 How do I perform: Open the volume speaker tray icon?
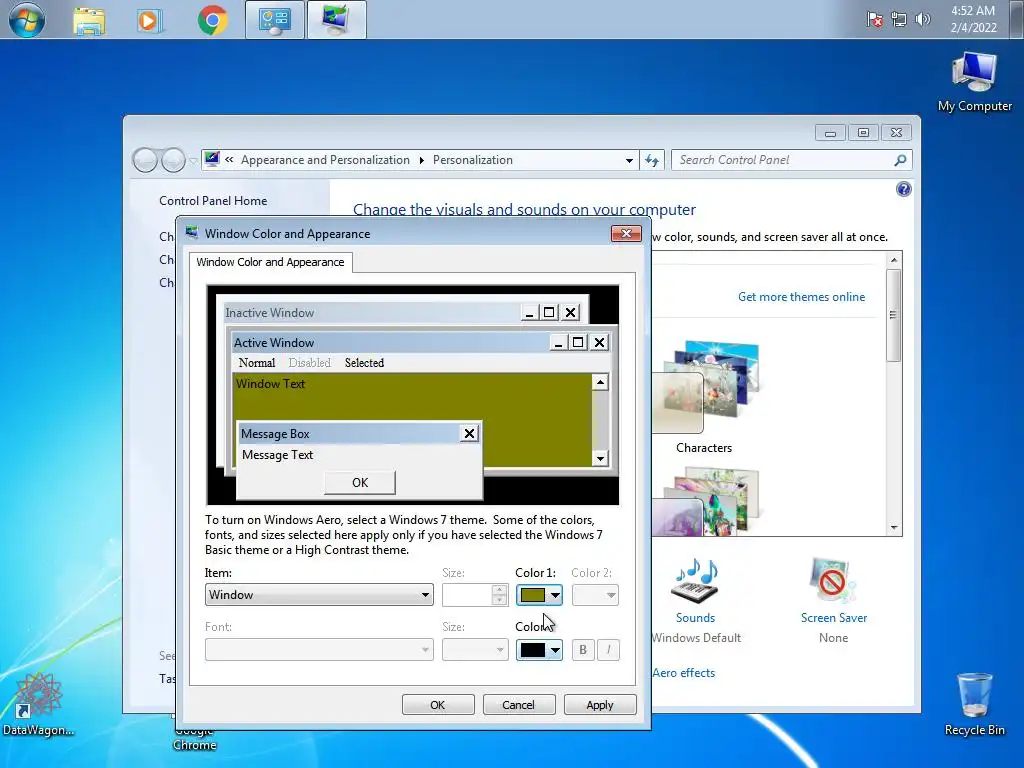click(x=922, y=19)
